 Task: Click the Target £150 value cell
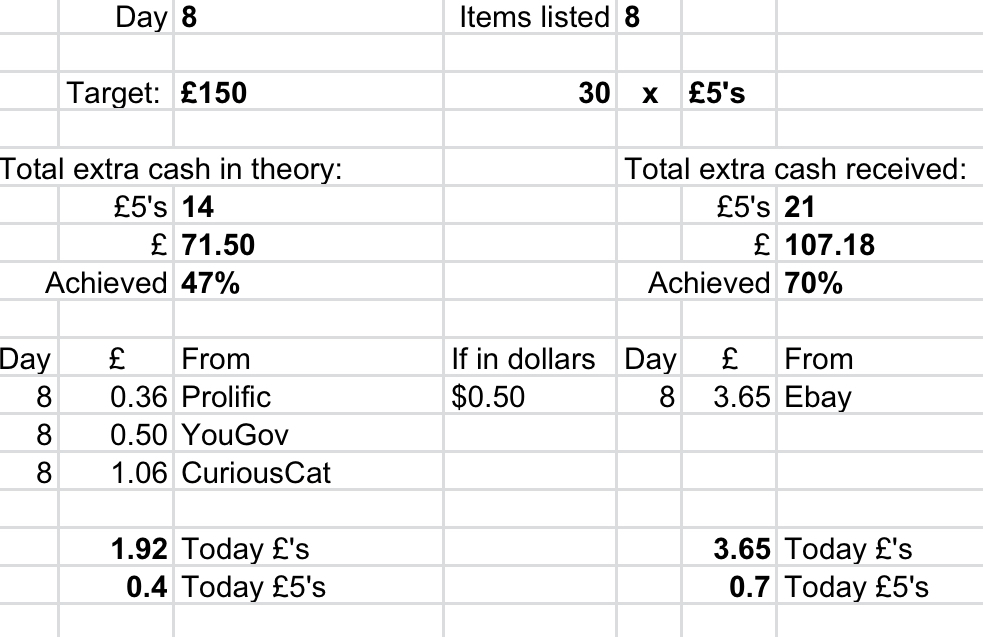pyautogui.click(x=213, y=93)
